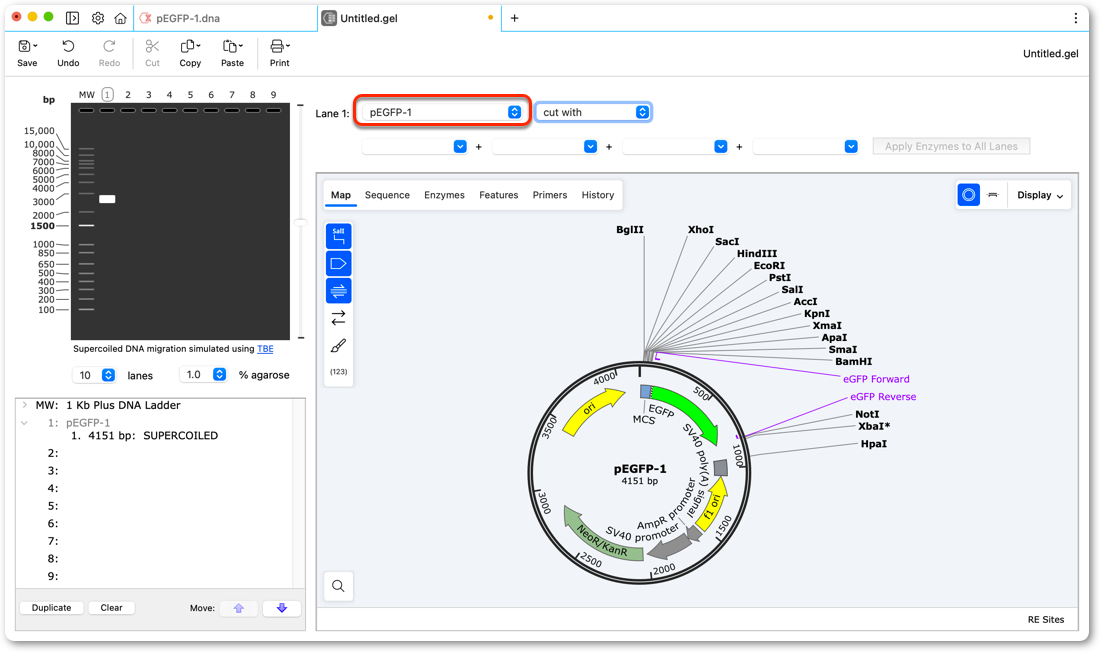Image resolution: width=1100 pixels, height=652 pixels.
Task: Move lane down with arrow button
Action: (x=282, y=608)
